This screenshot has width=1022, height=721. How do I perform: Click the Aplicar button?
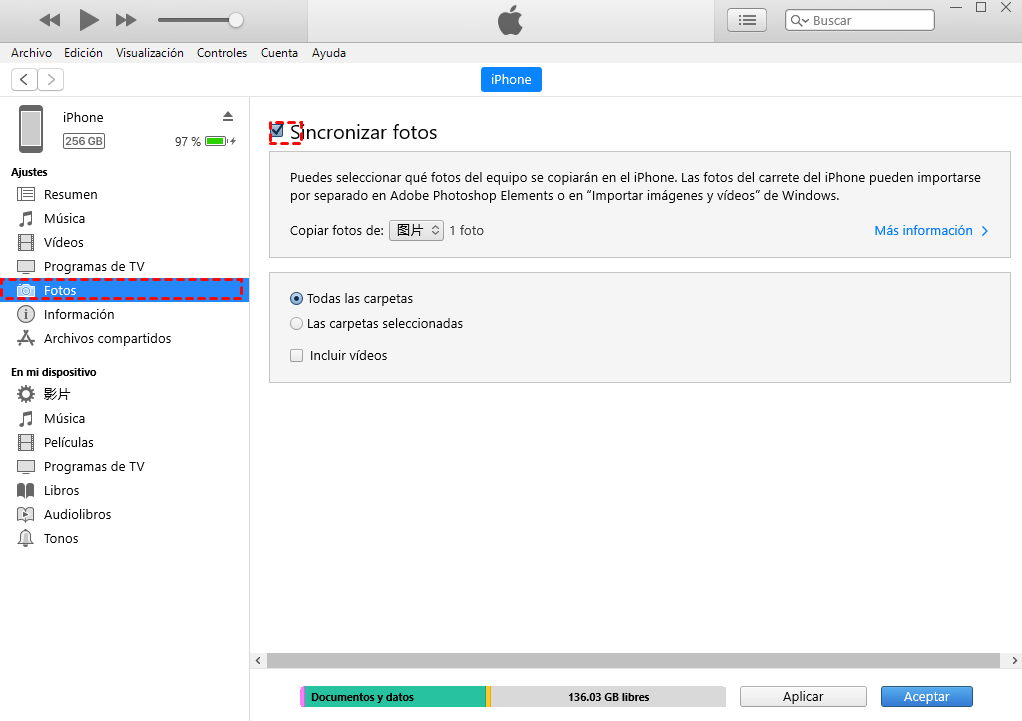point(803,696)
